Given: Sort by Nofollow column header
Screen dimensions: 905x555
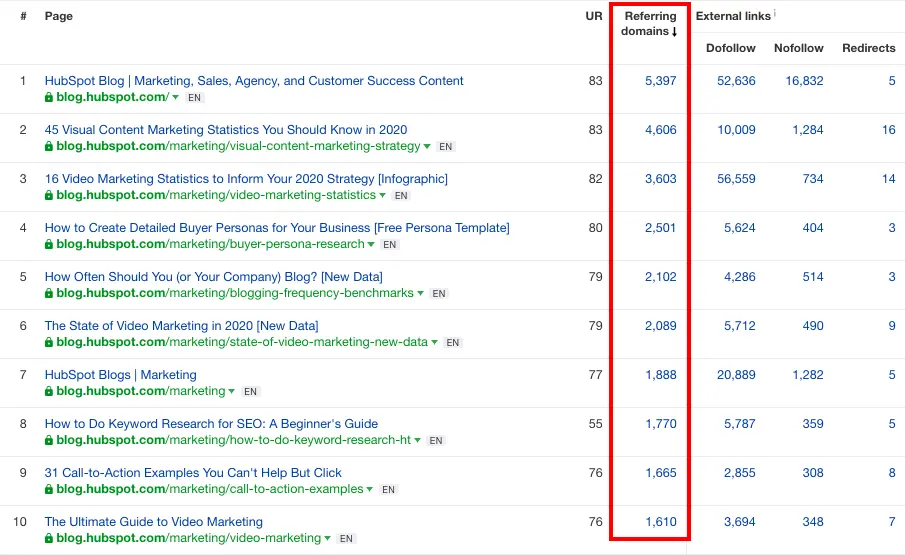Looking at the screenshot, I should point(799,48).
